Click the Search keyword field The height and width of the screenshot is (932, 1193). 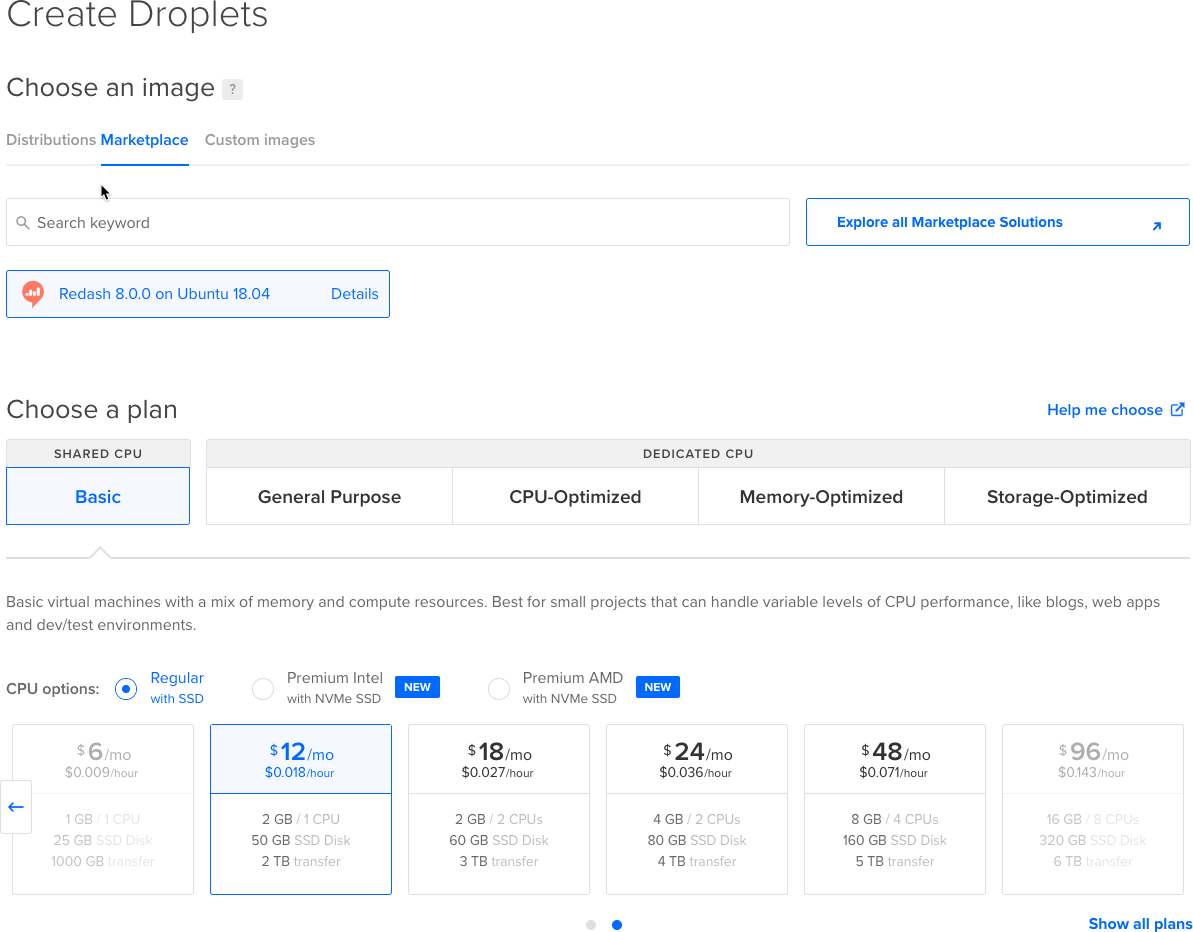398,222
